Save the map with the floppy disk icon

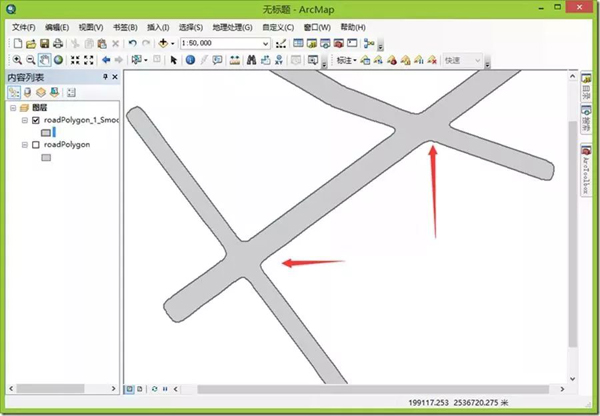tap(44, 44)
